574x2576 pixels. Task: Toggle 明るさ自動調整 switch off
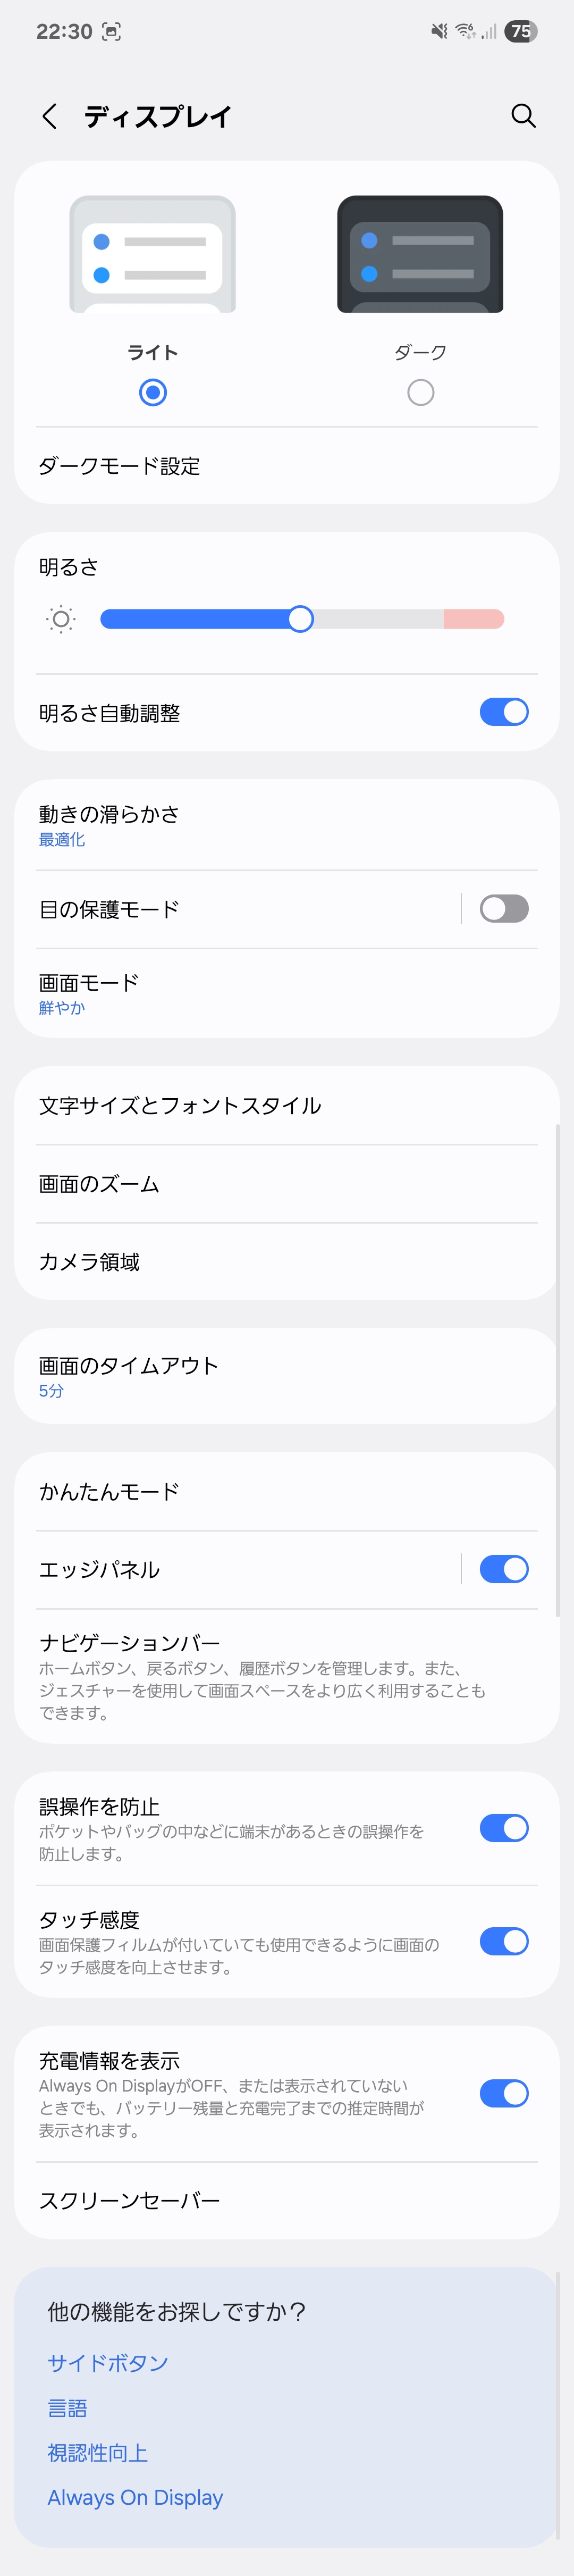pos(504,712)
